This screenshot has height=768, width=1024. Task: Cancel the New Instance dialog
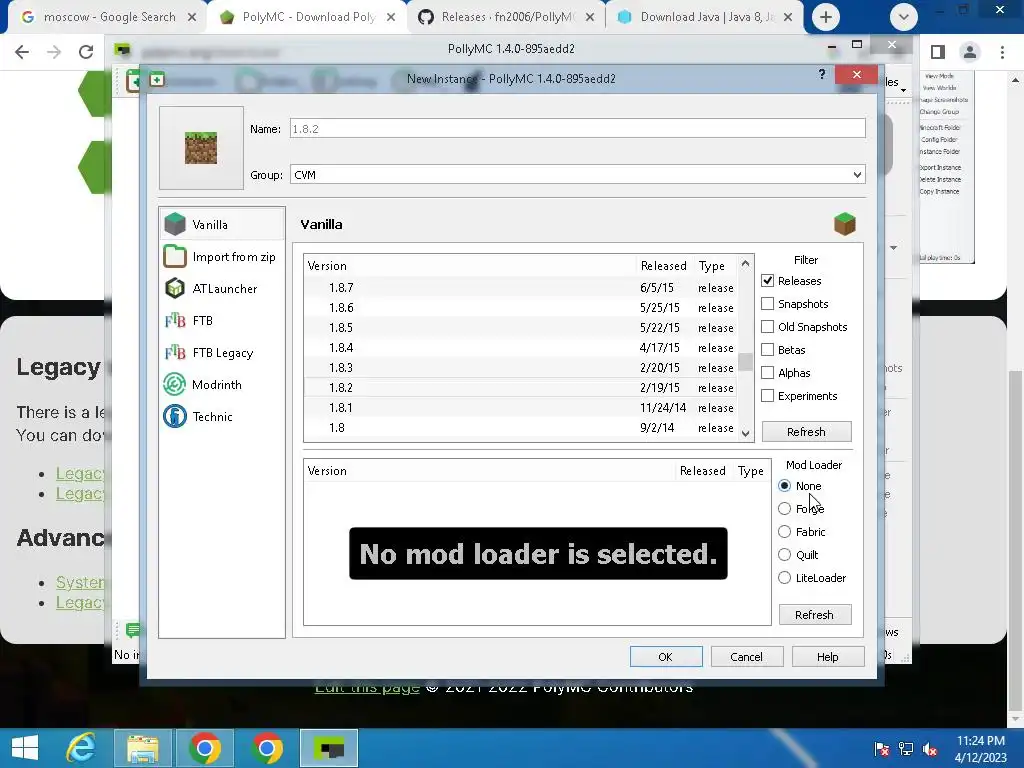(747, 657)
